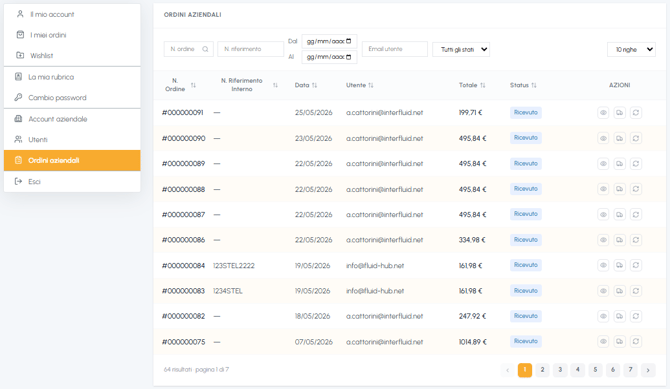Viewport: 670px width, 389px height.
Task: Click the truck icon for order #000000091
Action: pyautogui.click(x=619, y=113)
